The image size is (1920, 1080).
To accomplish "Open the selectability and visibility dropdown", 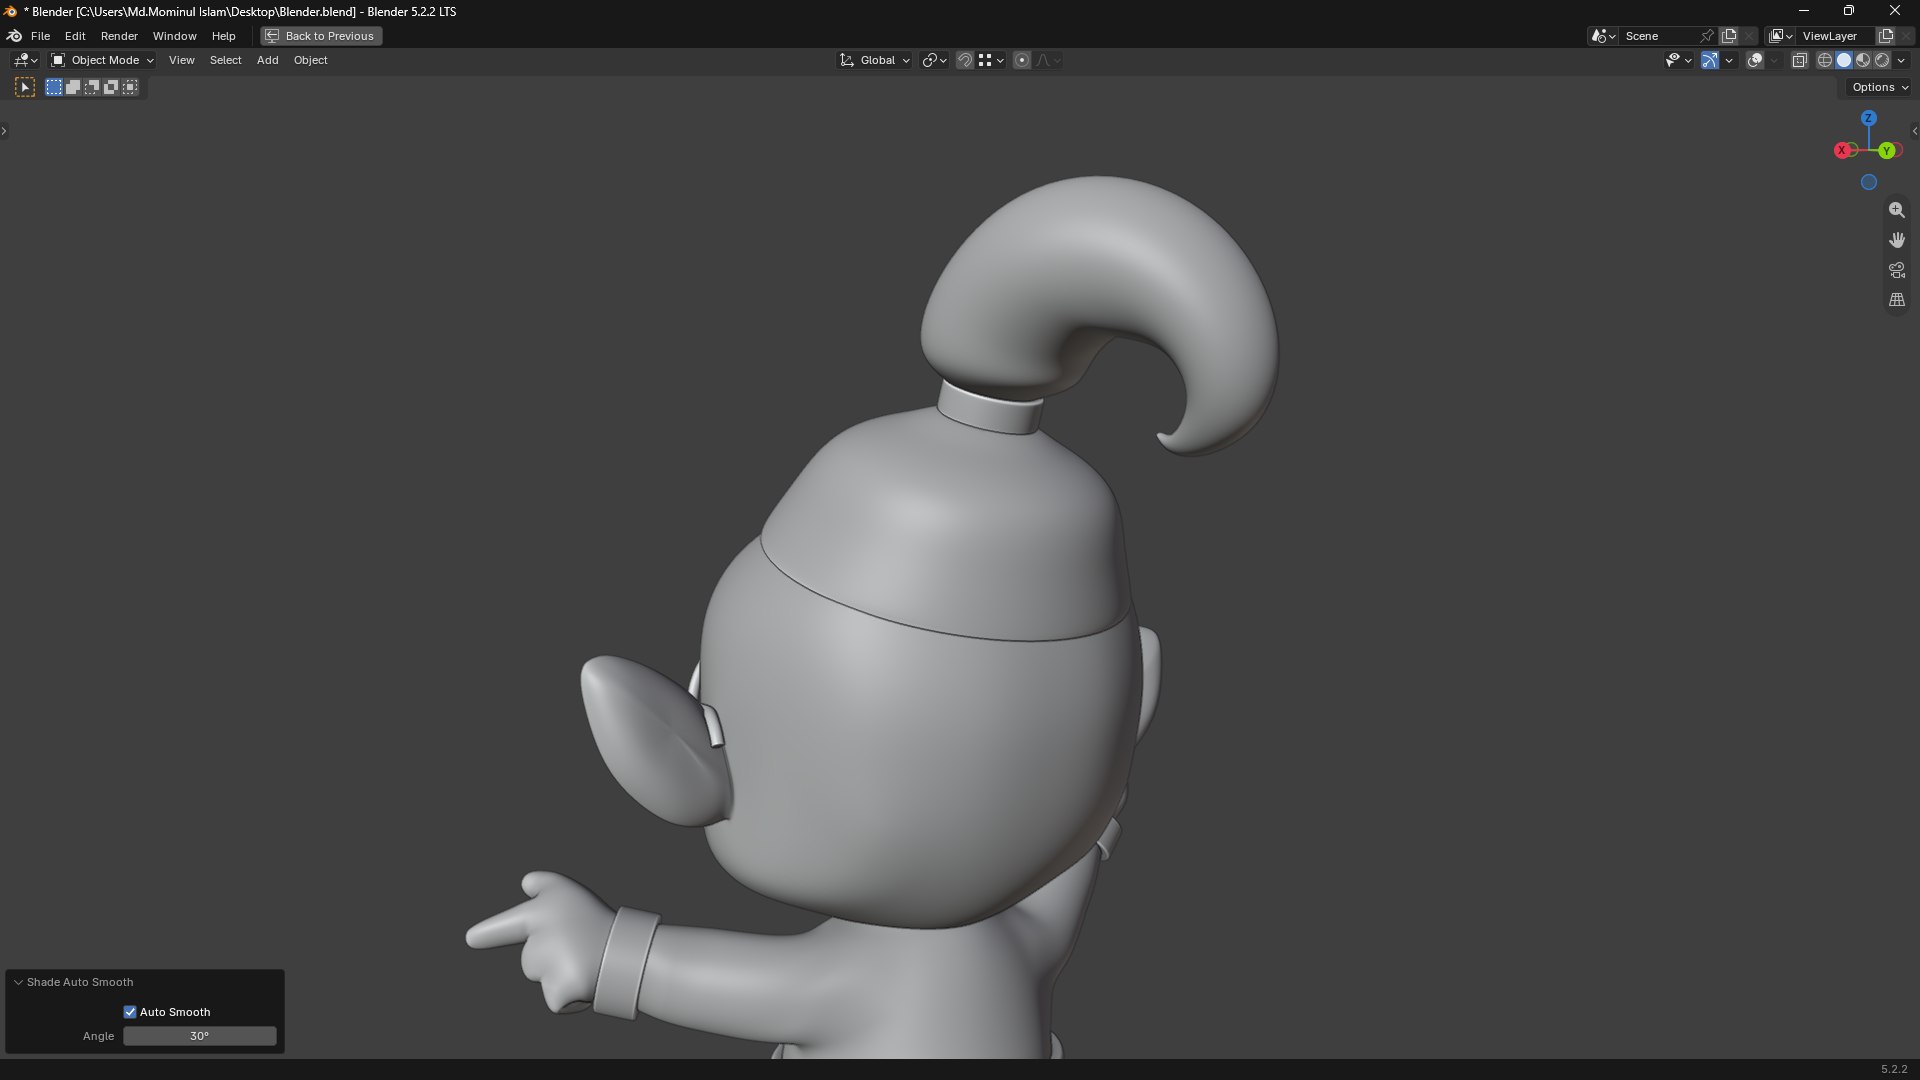I will 1679,60.
